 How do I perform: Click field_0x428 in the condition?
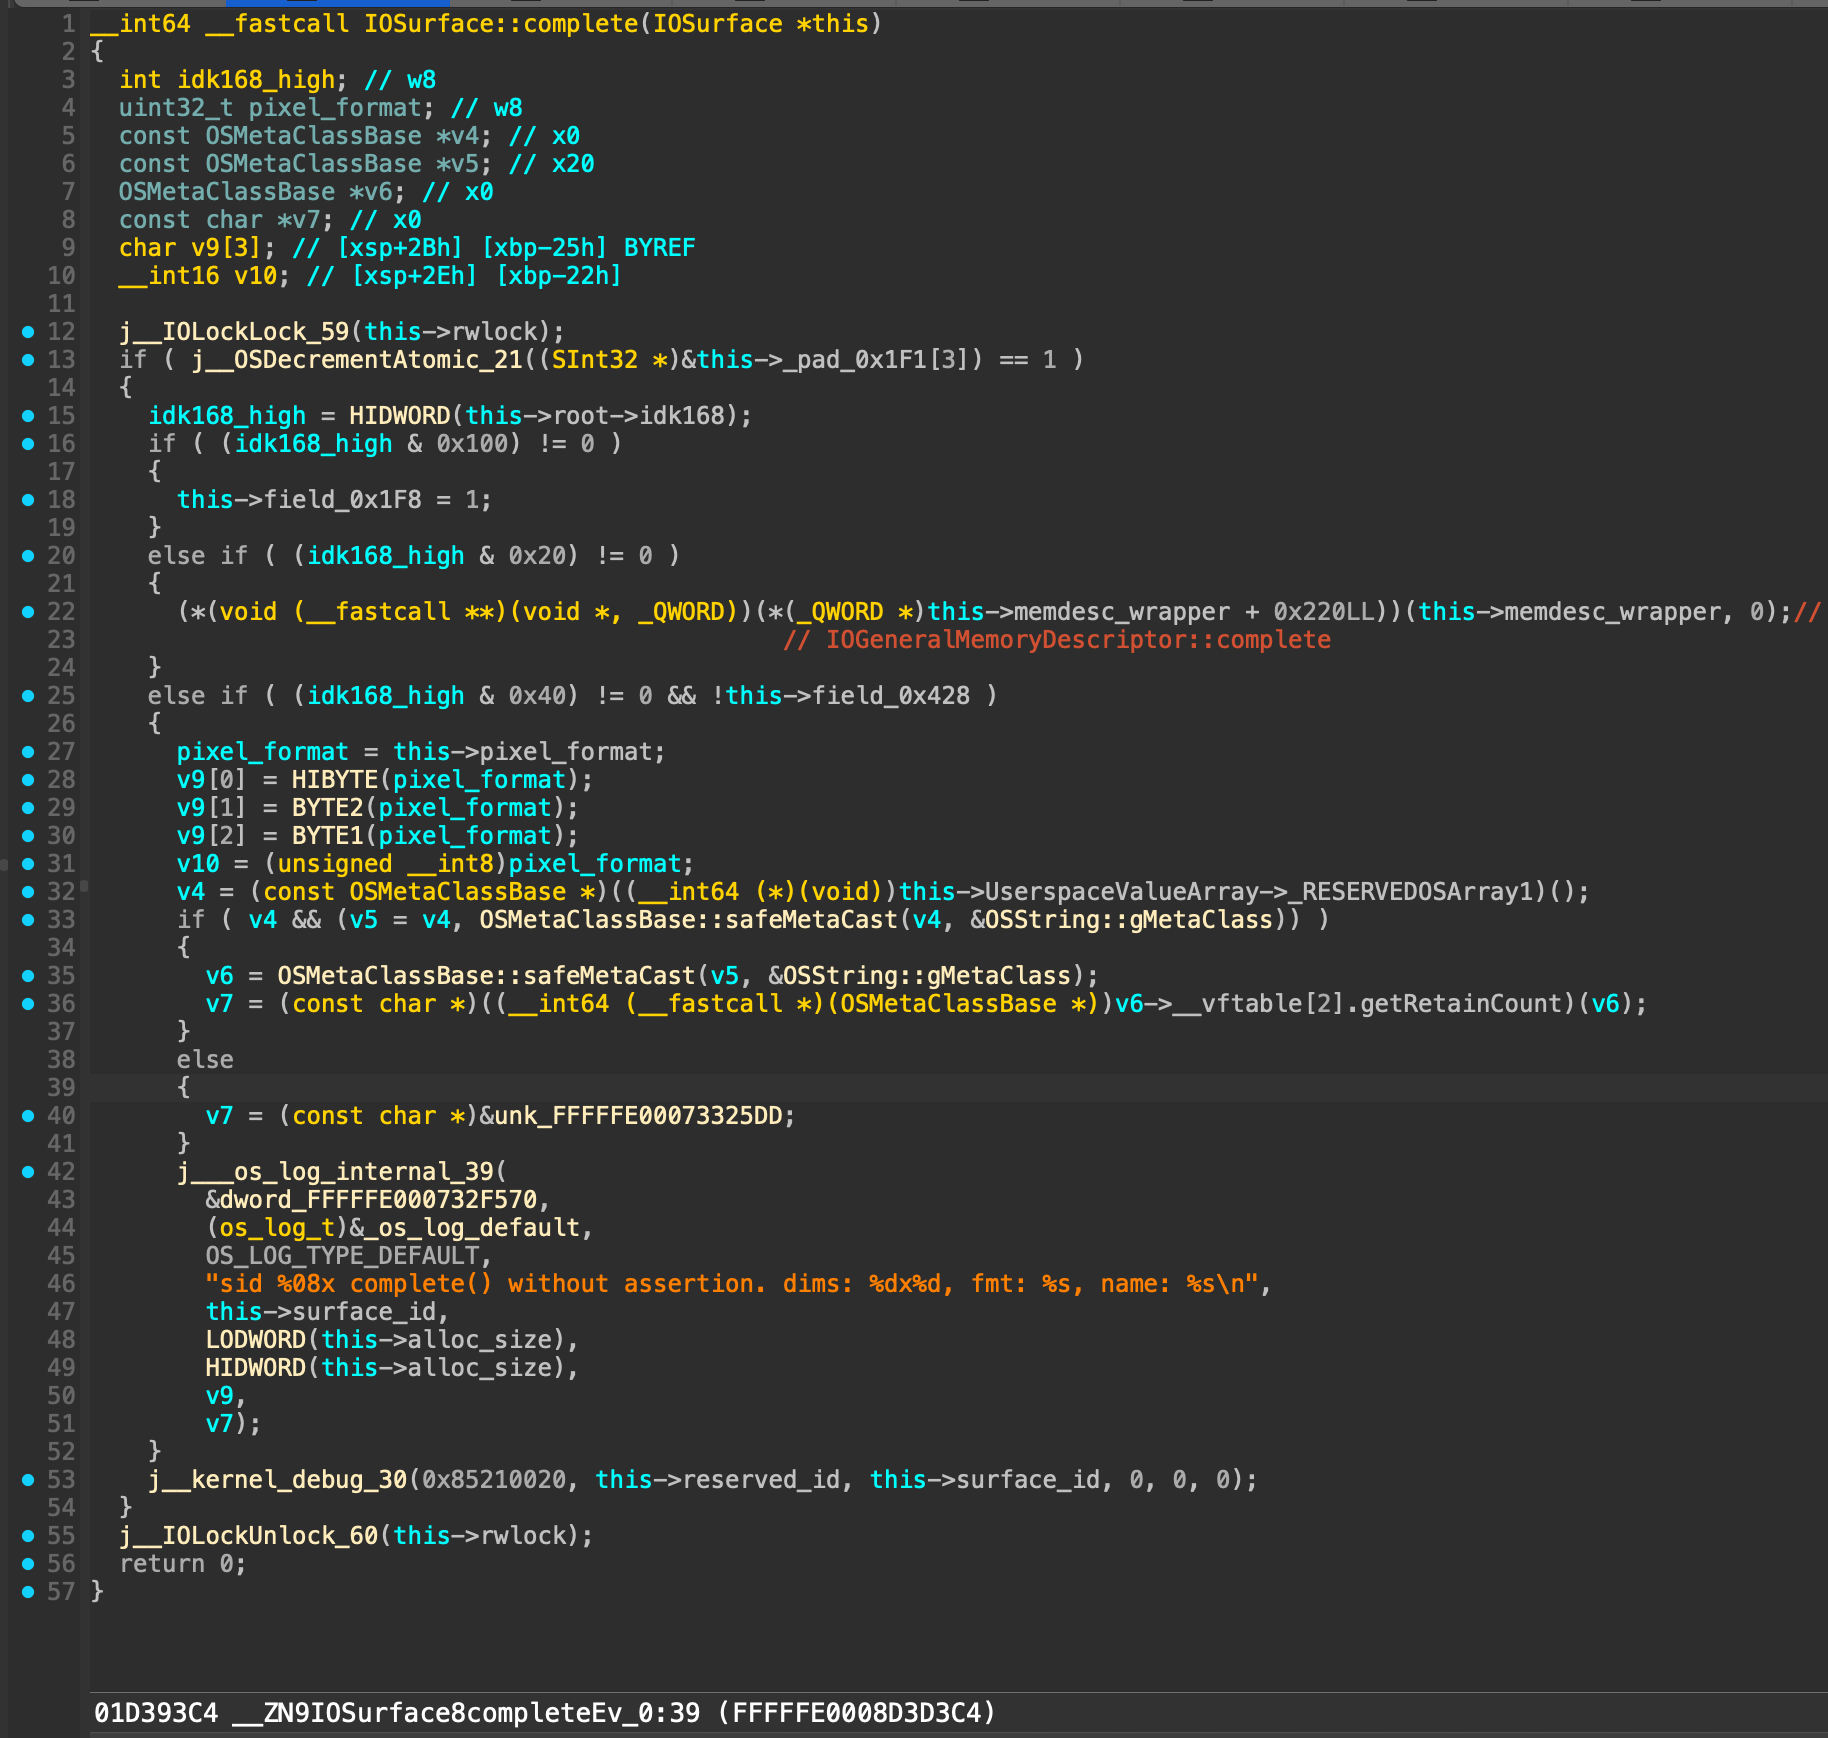pos(891,696)
